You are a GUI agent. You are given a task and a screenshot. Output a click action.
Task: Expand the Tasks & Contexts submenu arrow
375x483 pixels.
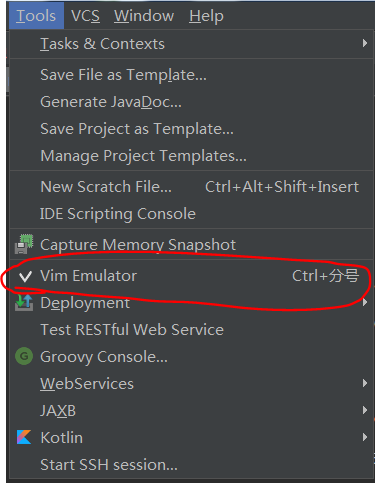(365, 43)
